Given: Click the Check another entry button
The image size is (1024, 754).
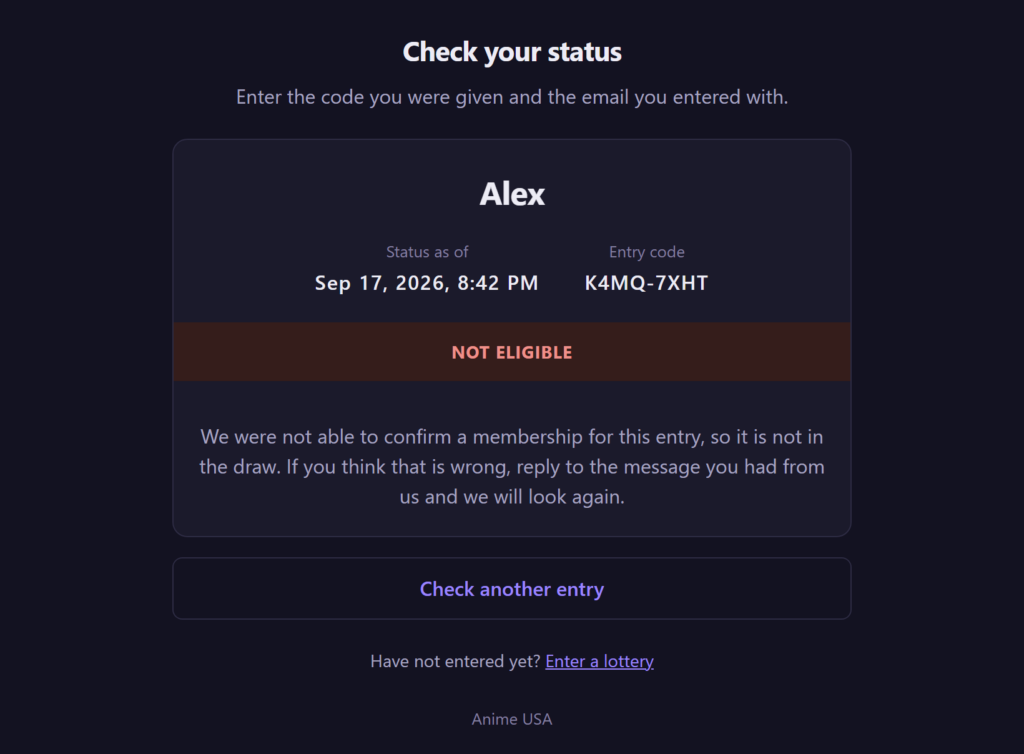Looking at the screenshot, I should (511, 588).
